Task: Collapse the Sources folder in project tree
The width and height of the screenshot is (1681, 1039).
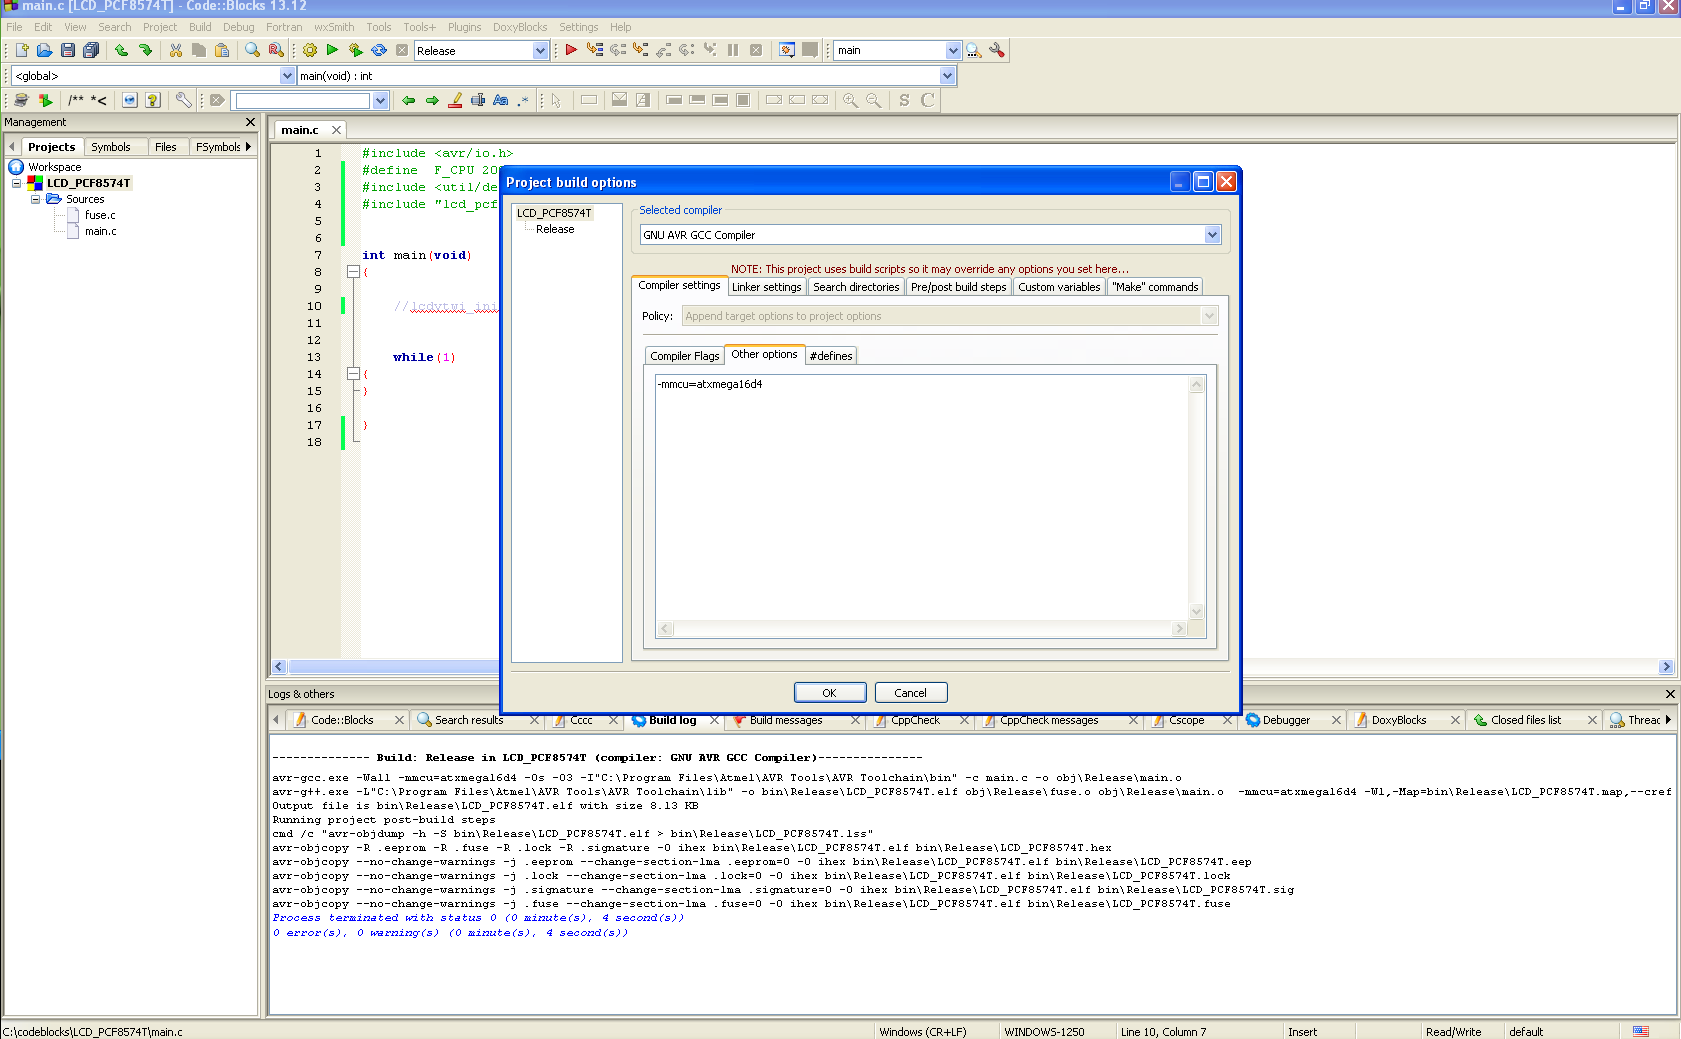Action: pyautogui.click(x=36, y=199)
